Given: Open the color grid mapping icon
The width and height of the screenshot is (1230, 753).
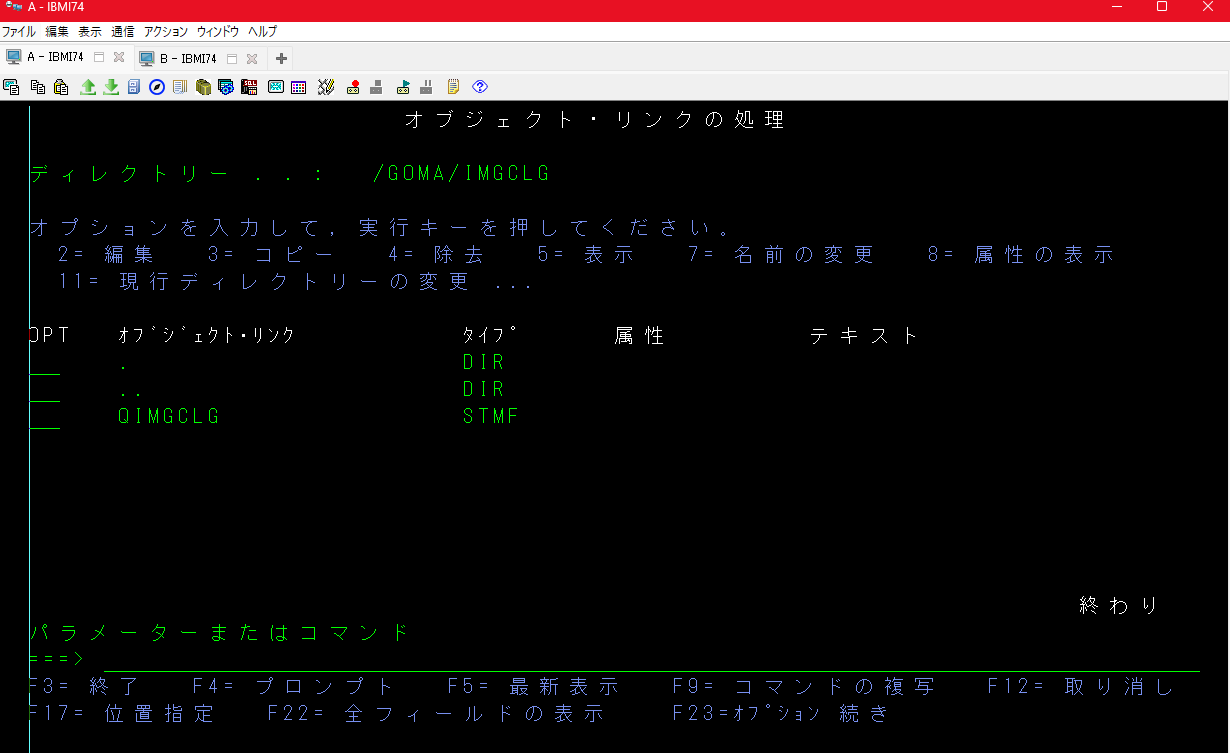Looking at the screenshot, I should point(299,87).
